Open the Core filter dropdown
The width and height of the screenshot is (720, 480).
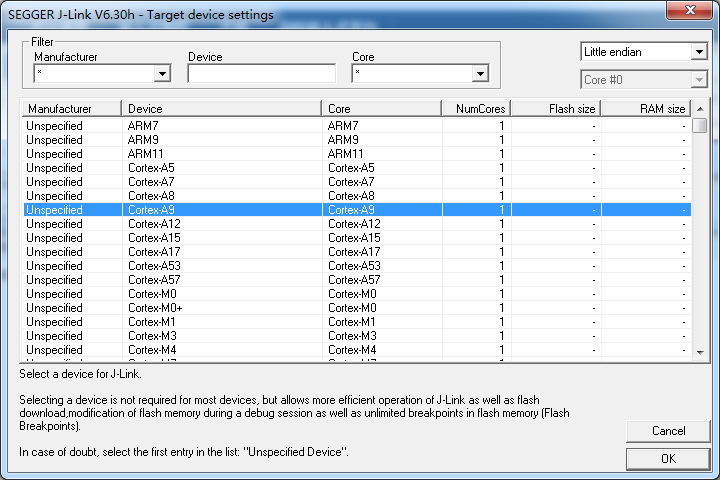[480, 73]
